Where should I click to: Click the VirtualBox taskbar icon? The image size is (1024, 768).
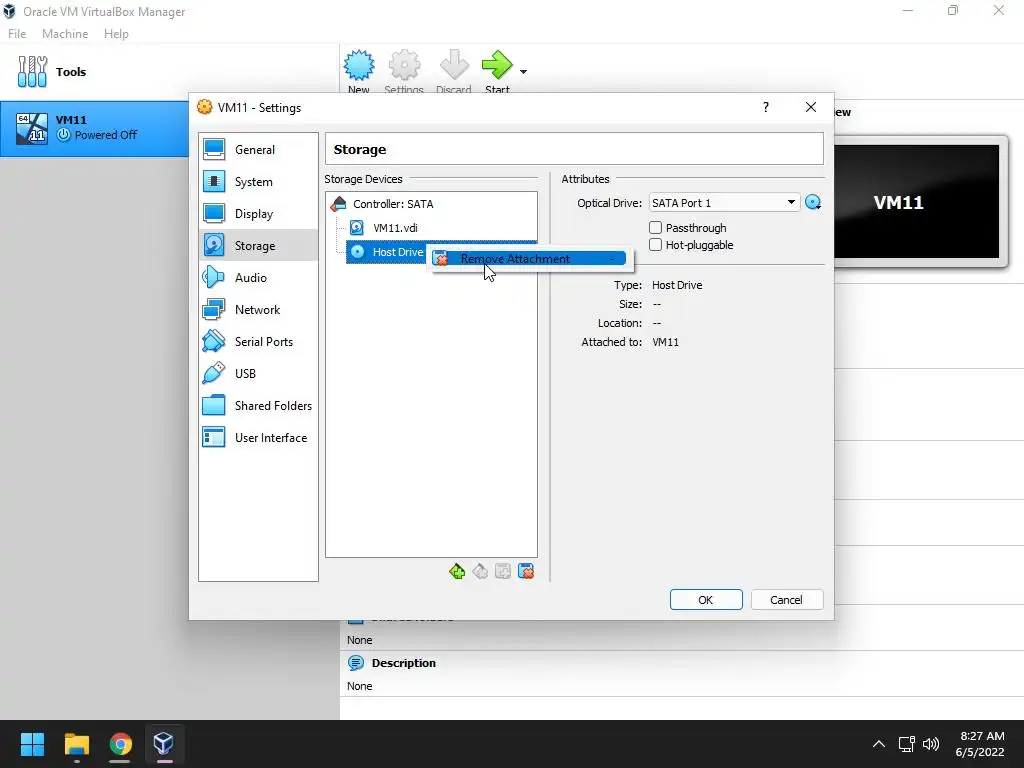coord(163,744)
